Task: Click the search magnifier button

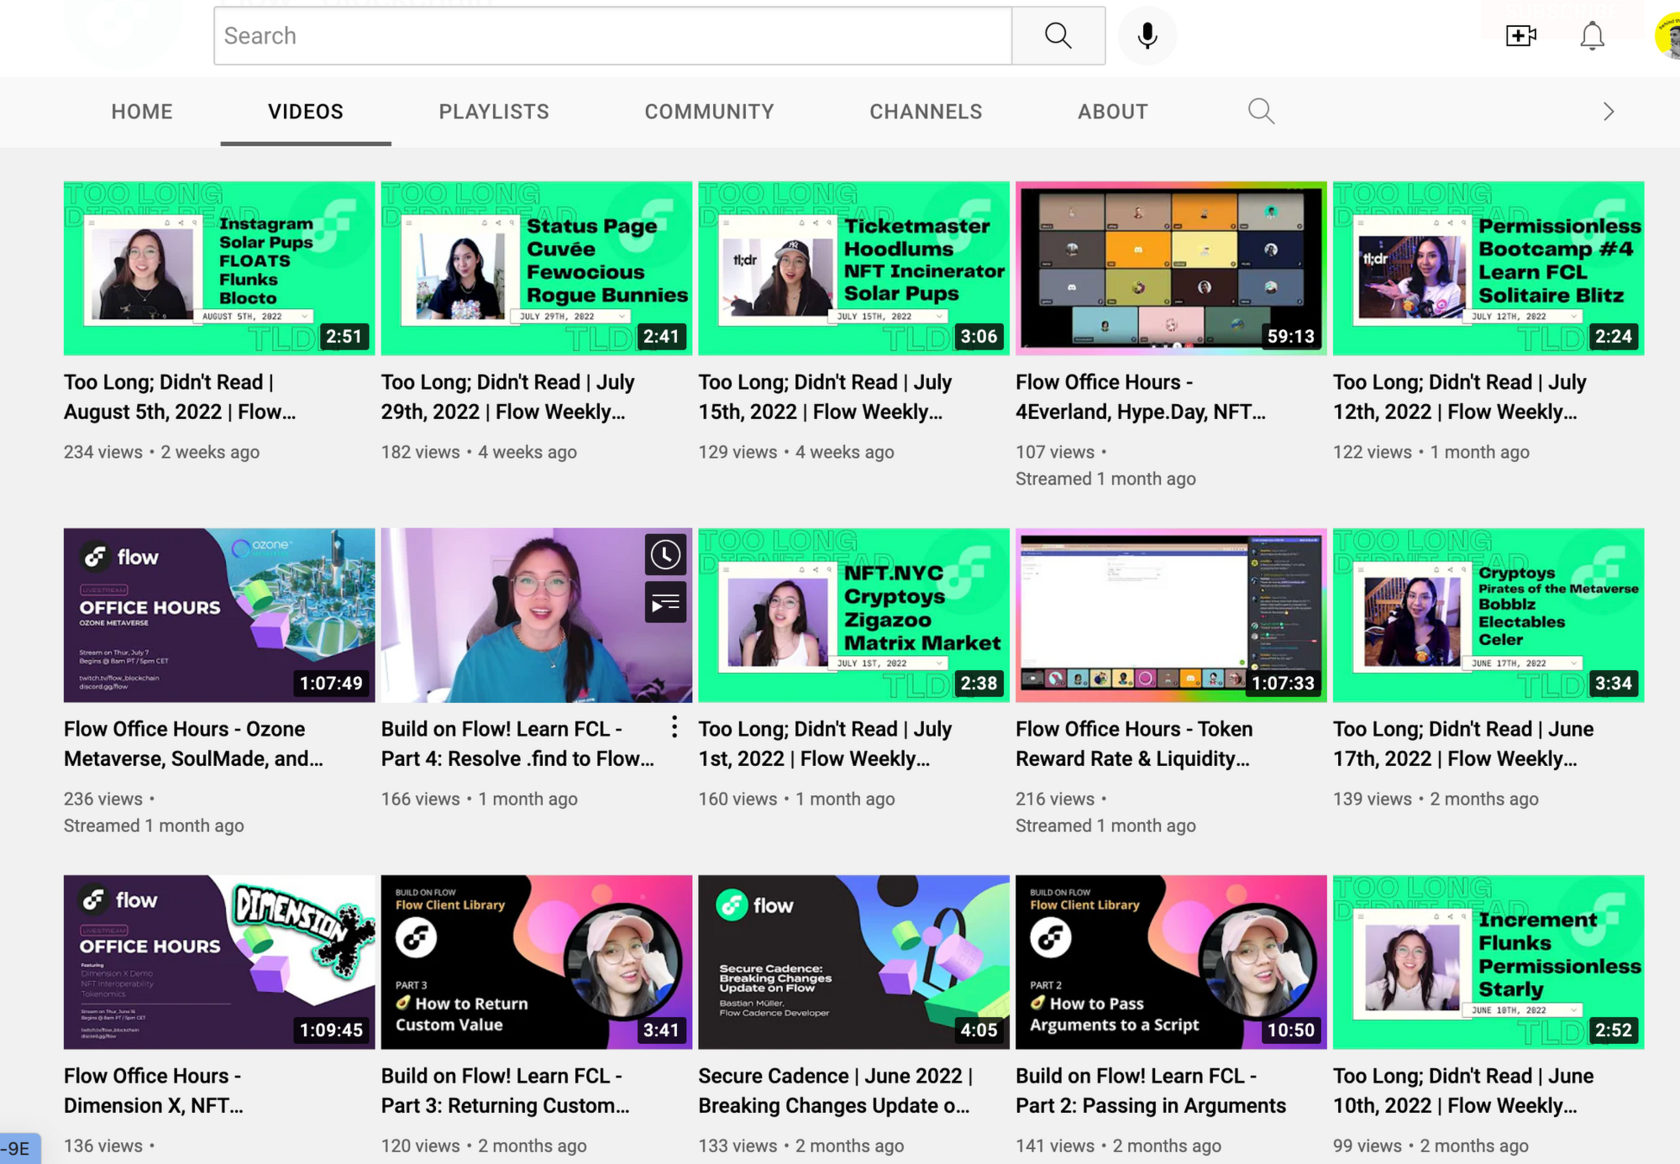Action: pos(1058,36)
